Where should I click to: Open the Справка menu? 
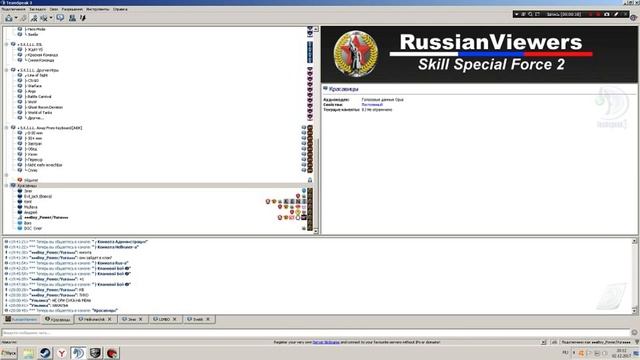coord(120,9)
